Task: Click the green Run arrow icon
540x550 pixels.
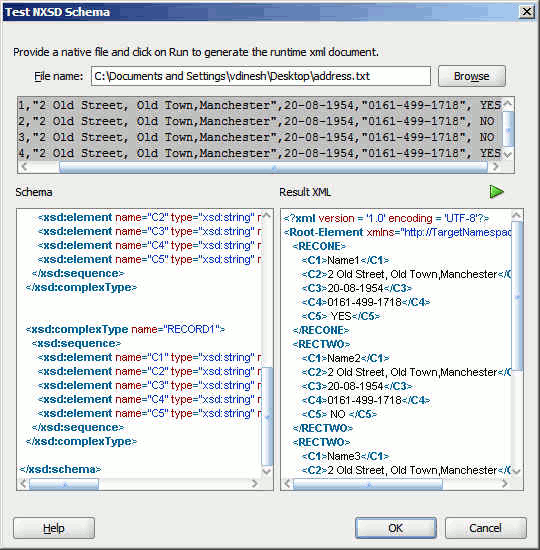Action: pos(496,192)
